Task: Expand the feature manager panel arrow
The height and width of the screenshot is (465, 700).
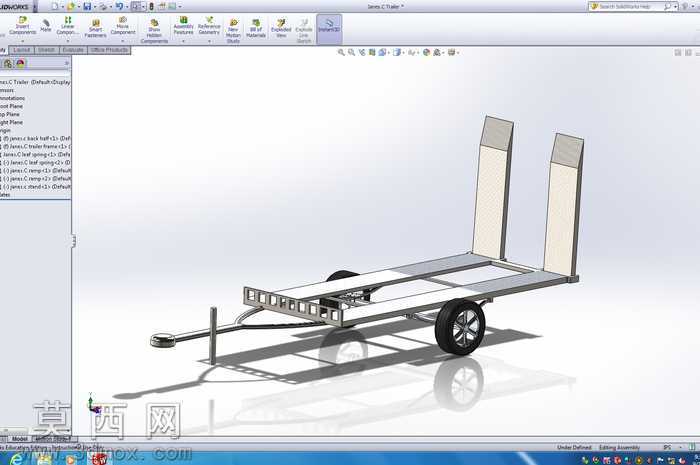Action: pos(67,63)
